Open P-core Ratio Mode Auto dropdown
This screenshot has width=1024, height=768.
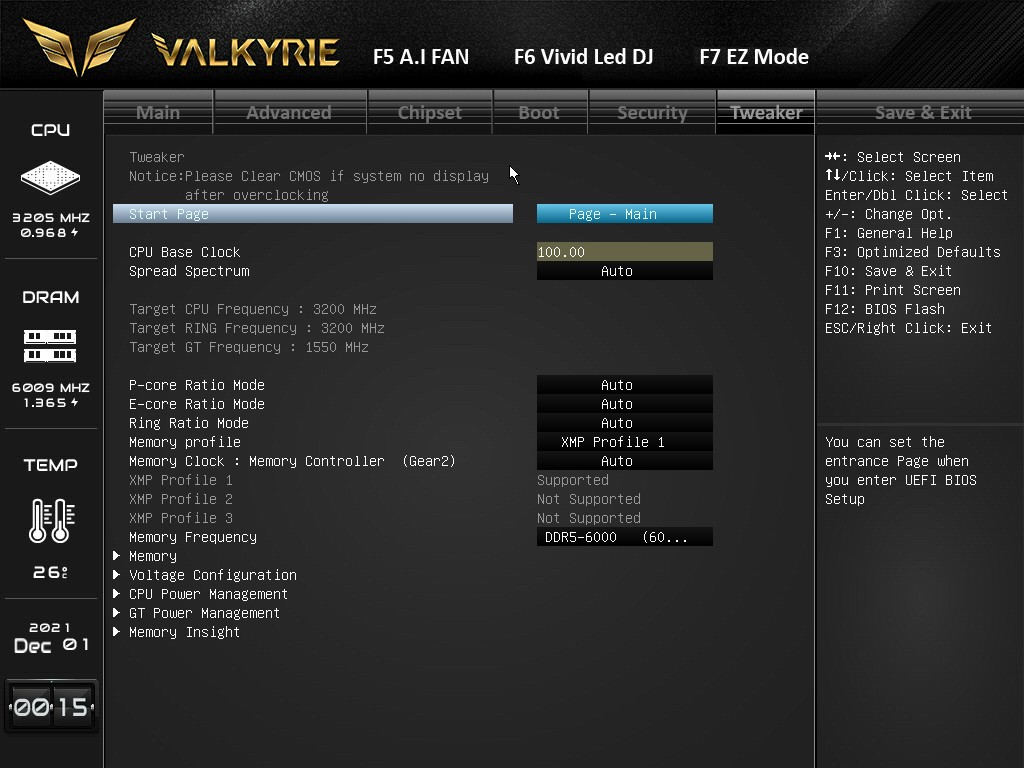pyautogui.click(x=625, y=385)
